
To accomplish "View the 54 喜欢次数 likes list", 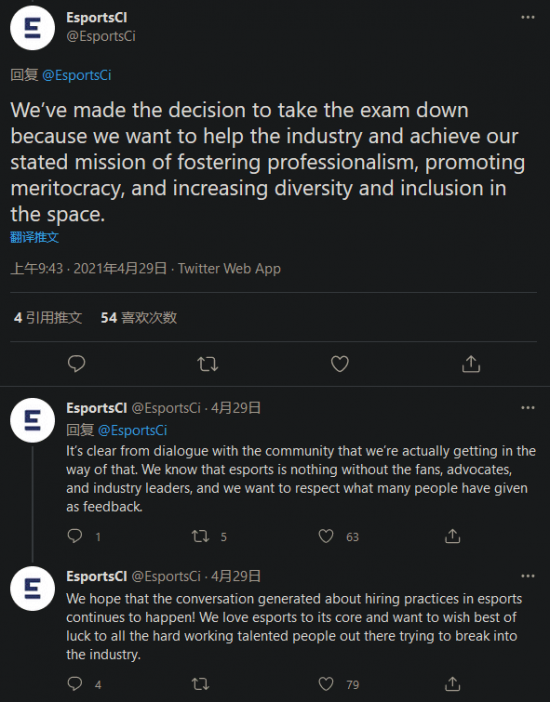I will (139, 318).
